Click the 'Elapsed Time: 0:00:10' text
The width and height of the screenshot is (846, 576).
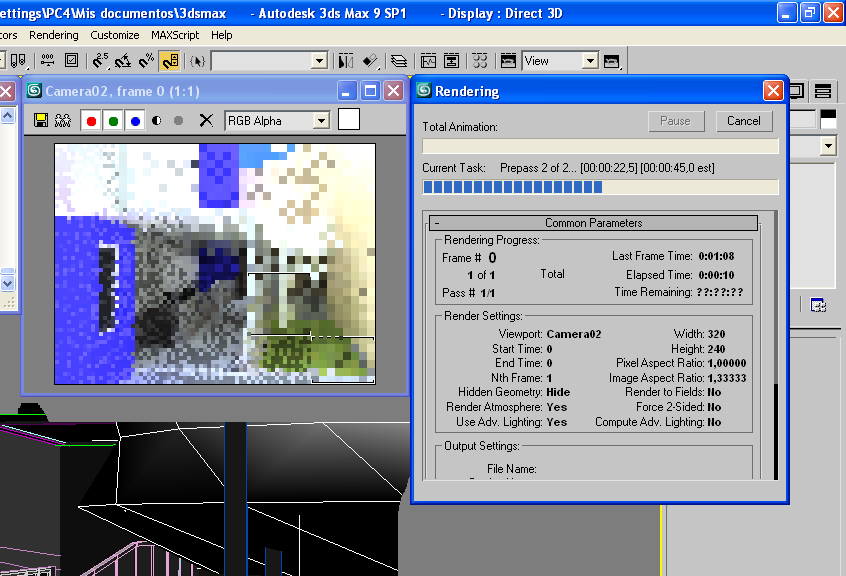click(x=680, y=275)
